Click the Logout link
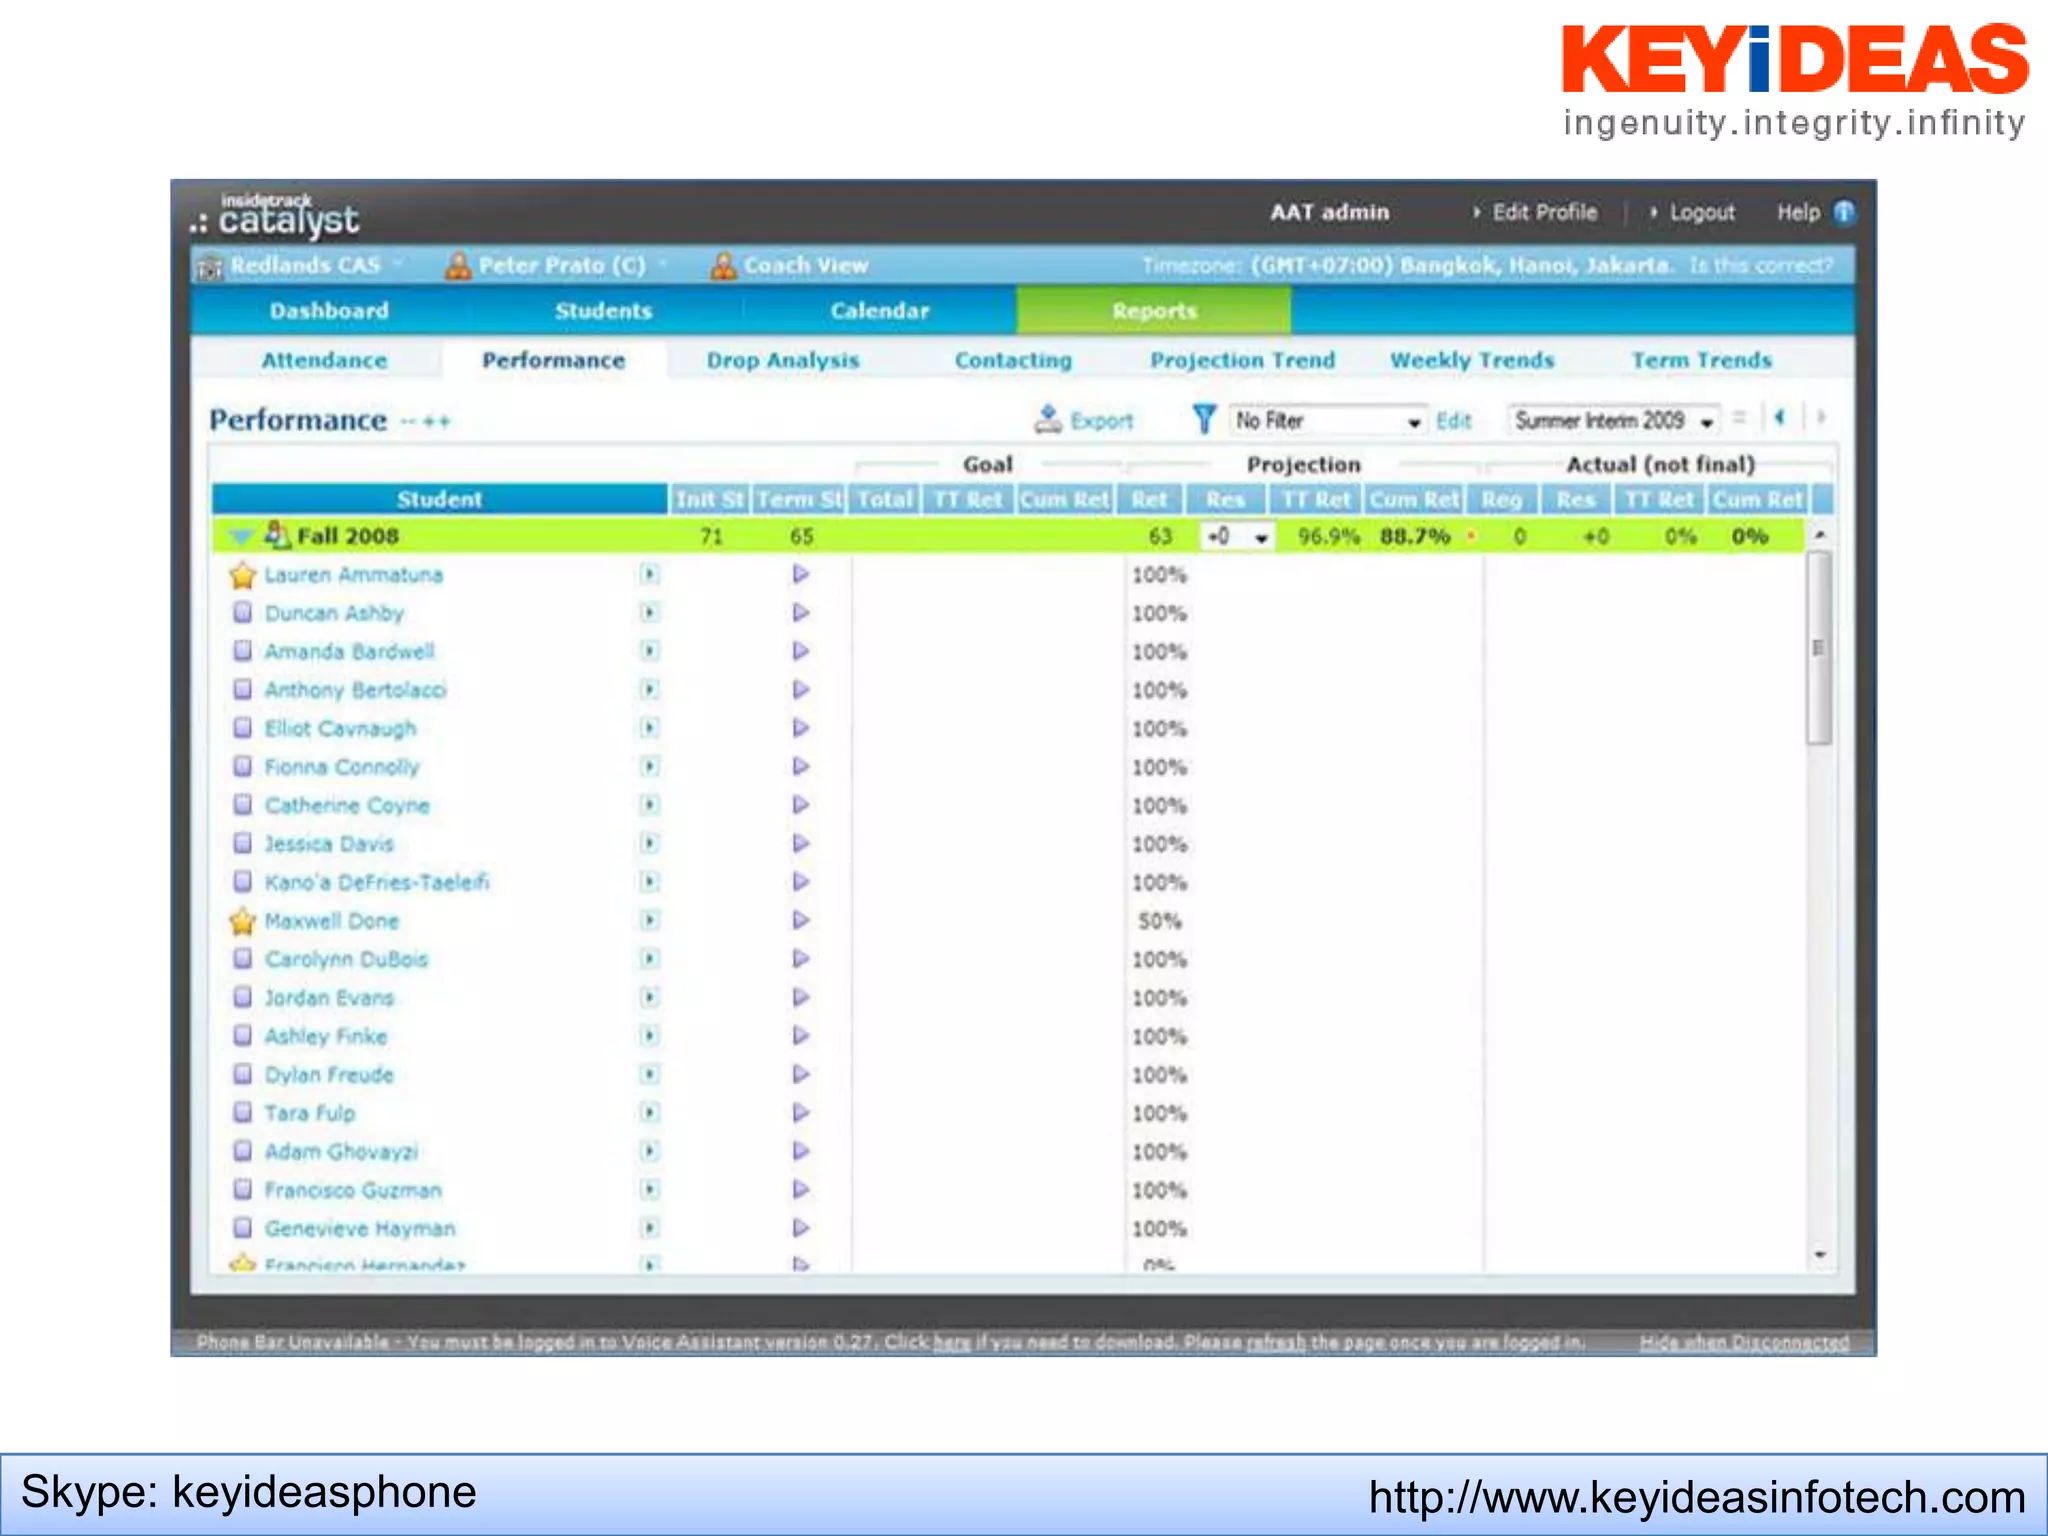The height and width of the screenshot is (1536, 2048). coord(1702,212)
